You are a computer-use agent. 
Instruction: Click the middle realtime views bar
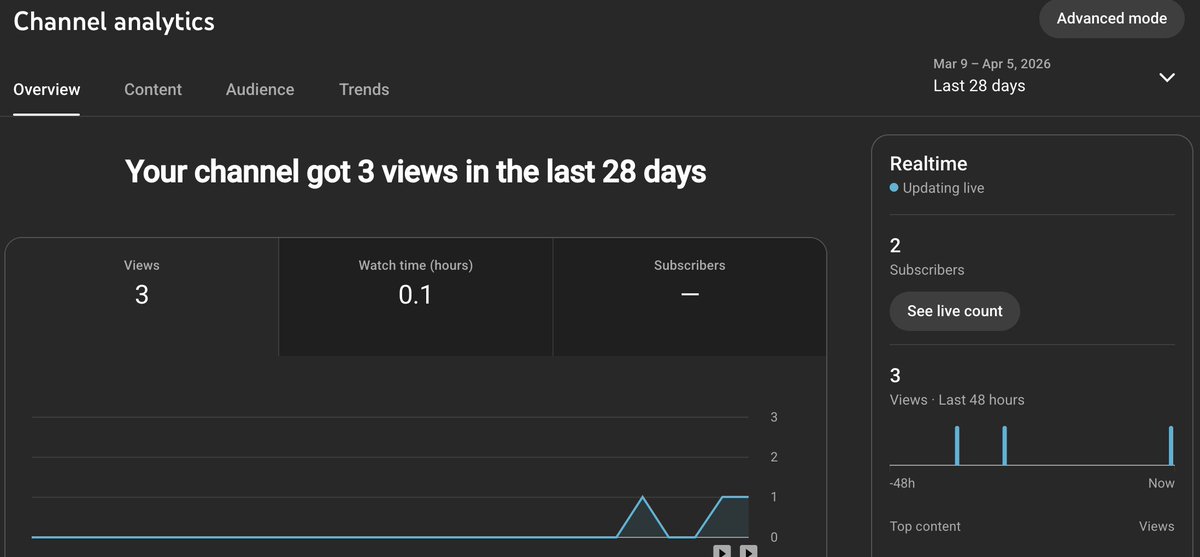tap(1004, 446)
